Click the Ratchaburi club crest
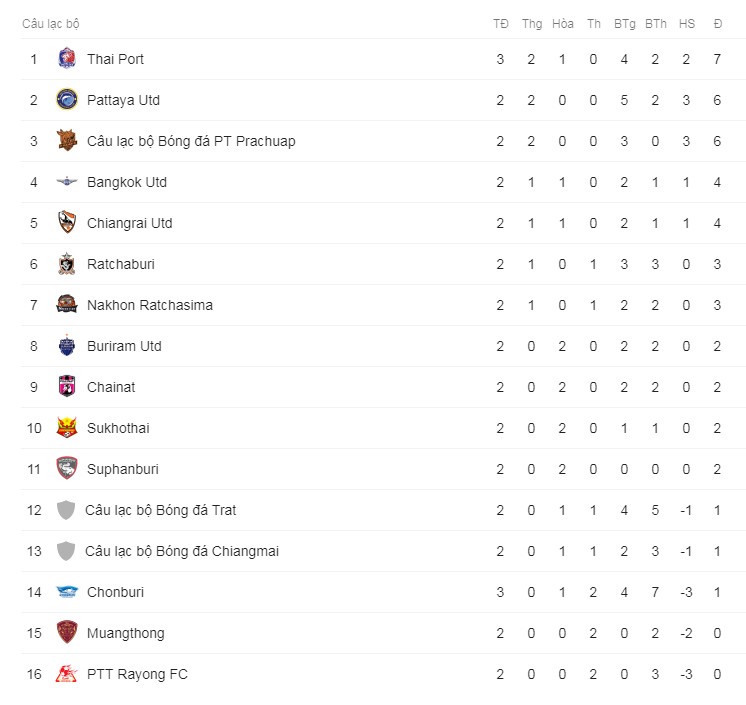The image size is (746, 705). (67, 264)
